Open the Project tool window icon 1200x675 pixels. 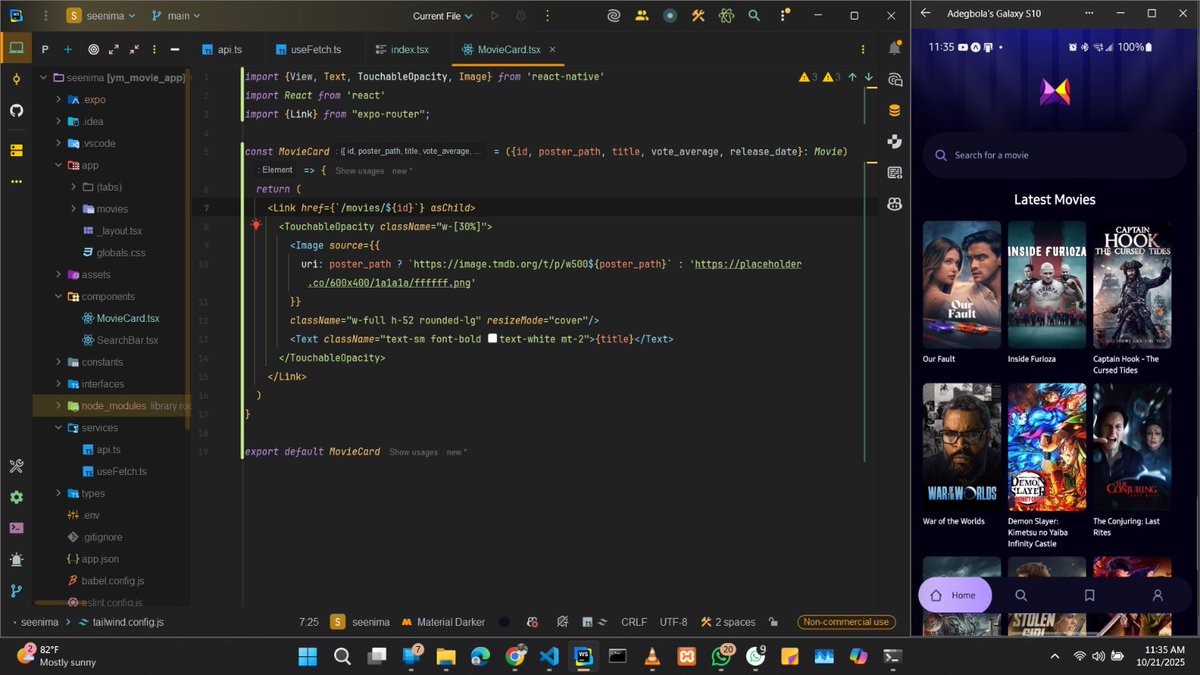[16, 48]
